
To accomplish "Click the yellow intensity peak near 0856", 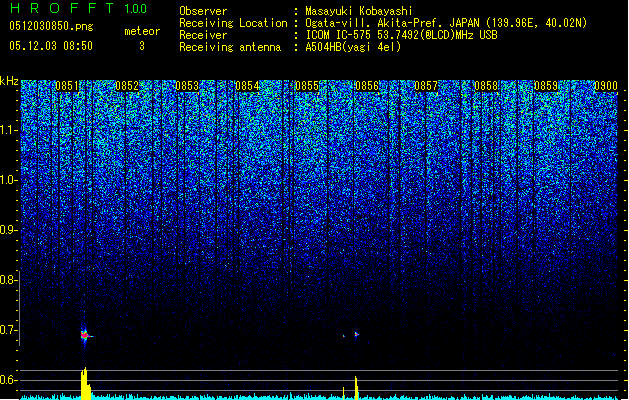I will [x=356, y=387].
